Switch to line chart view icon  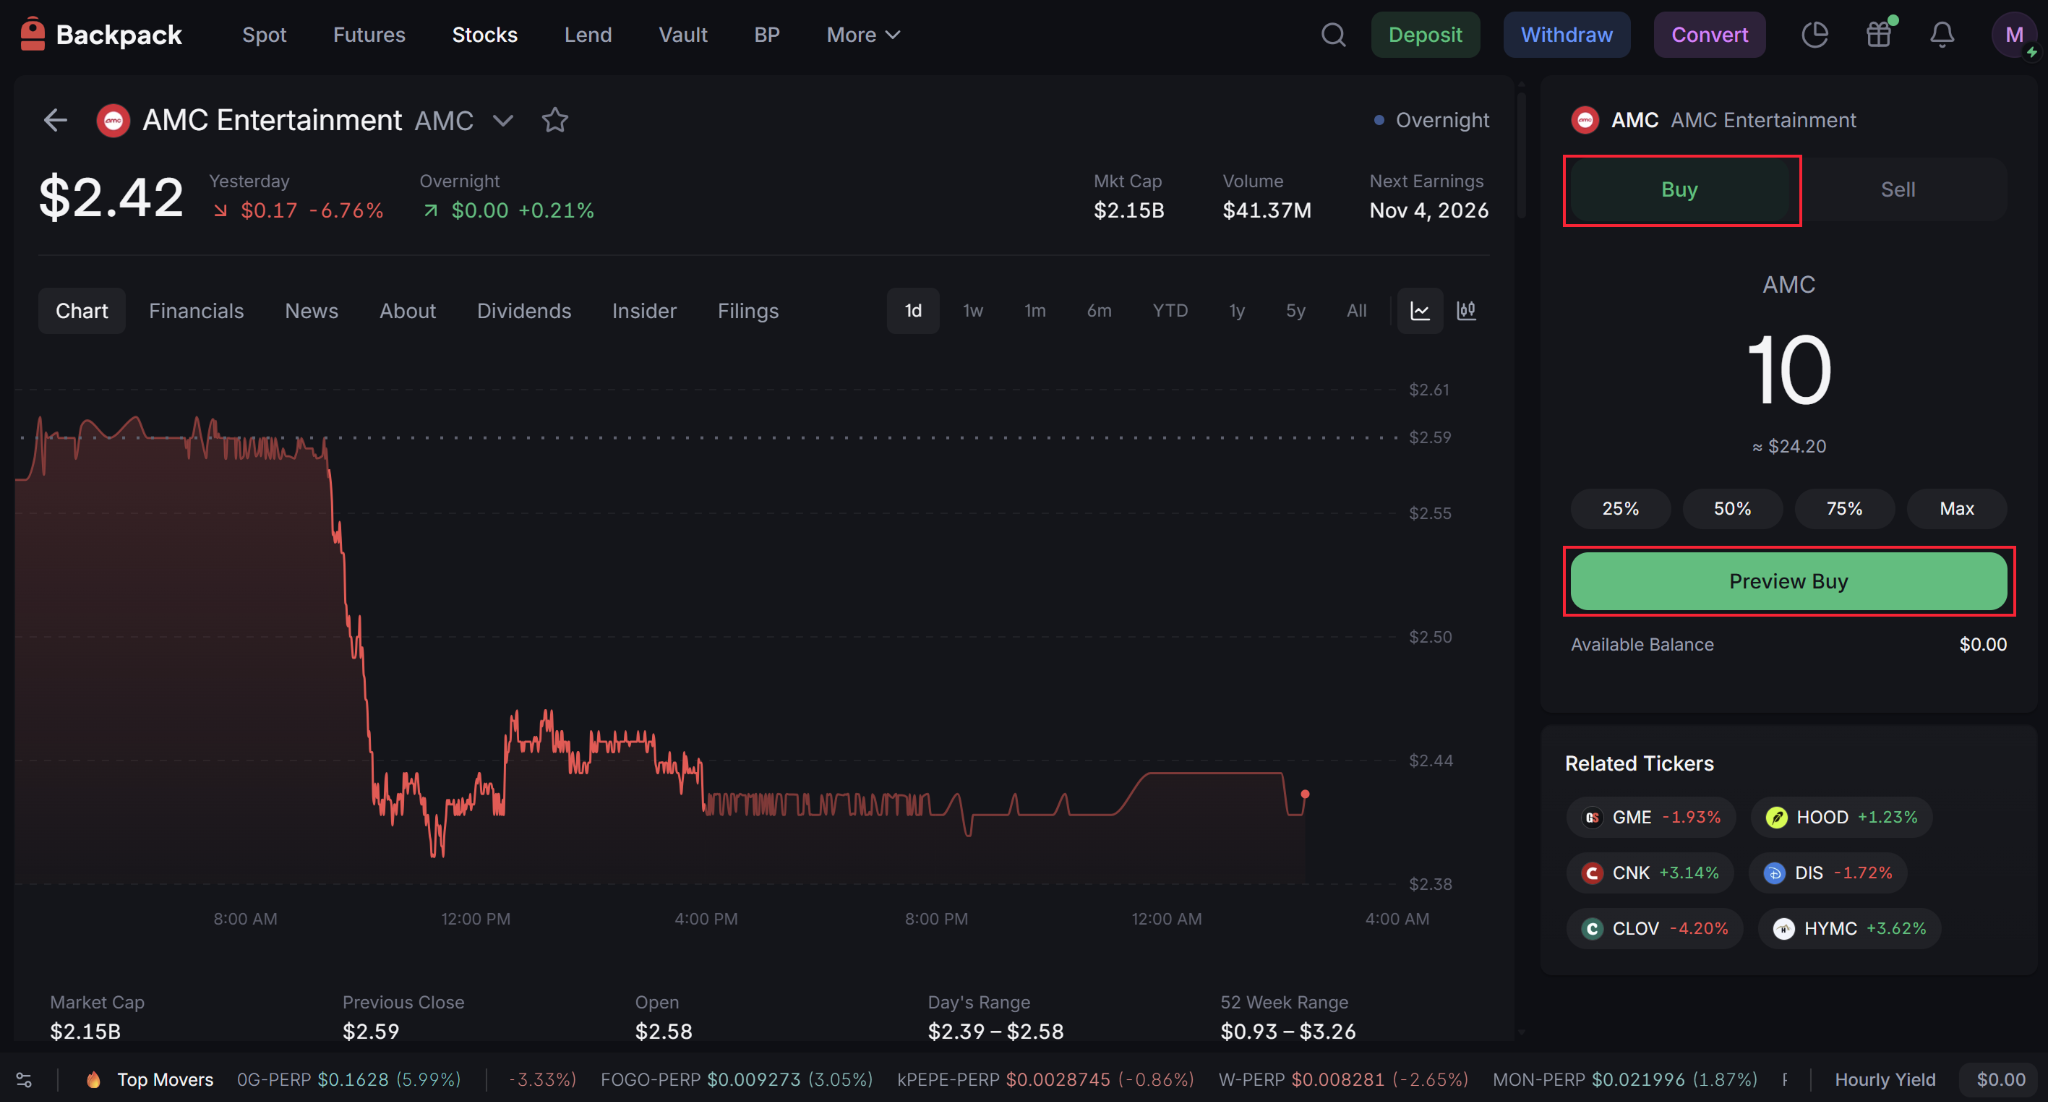[1420, 311]
